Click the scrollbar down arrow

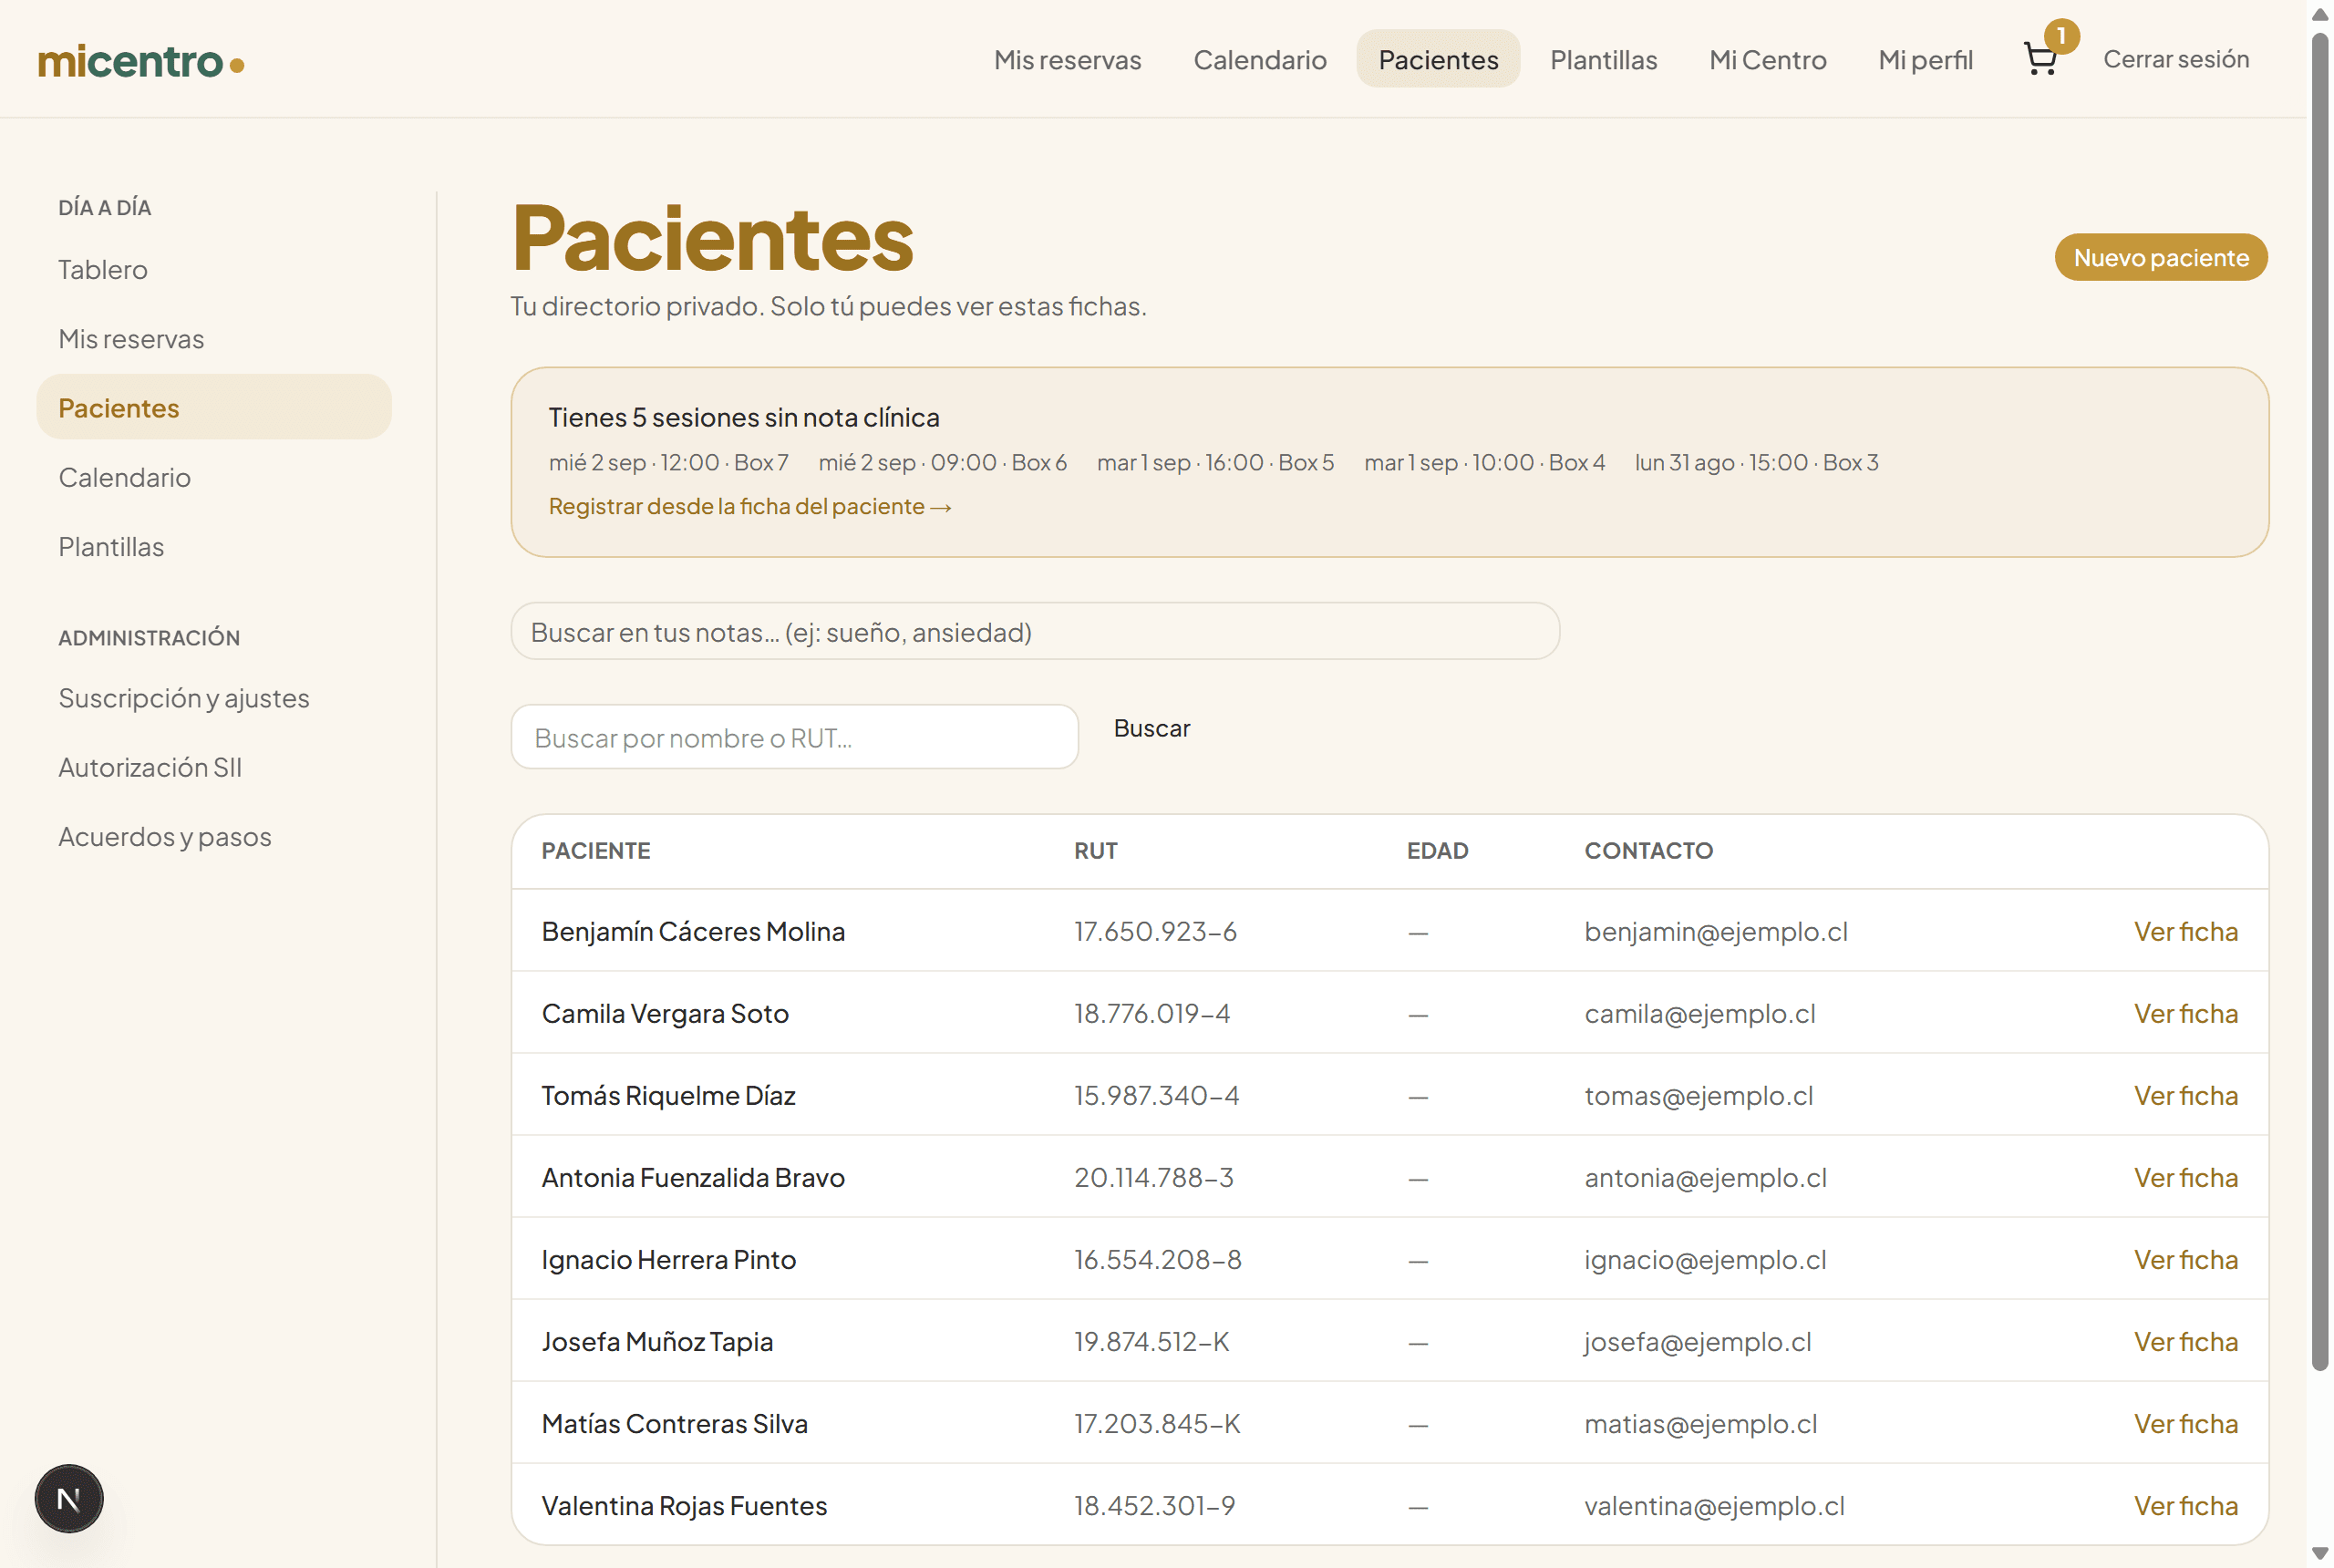tap(2320, 1553)
